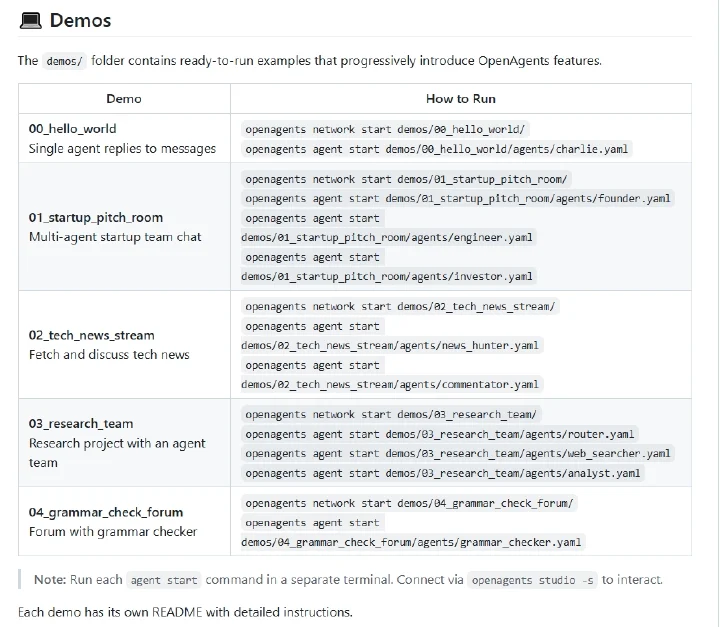Click the openagents studio -s code snippet
The image size is (720, 627).
coord(532,580)
